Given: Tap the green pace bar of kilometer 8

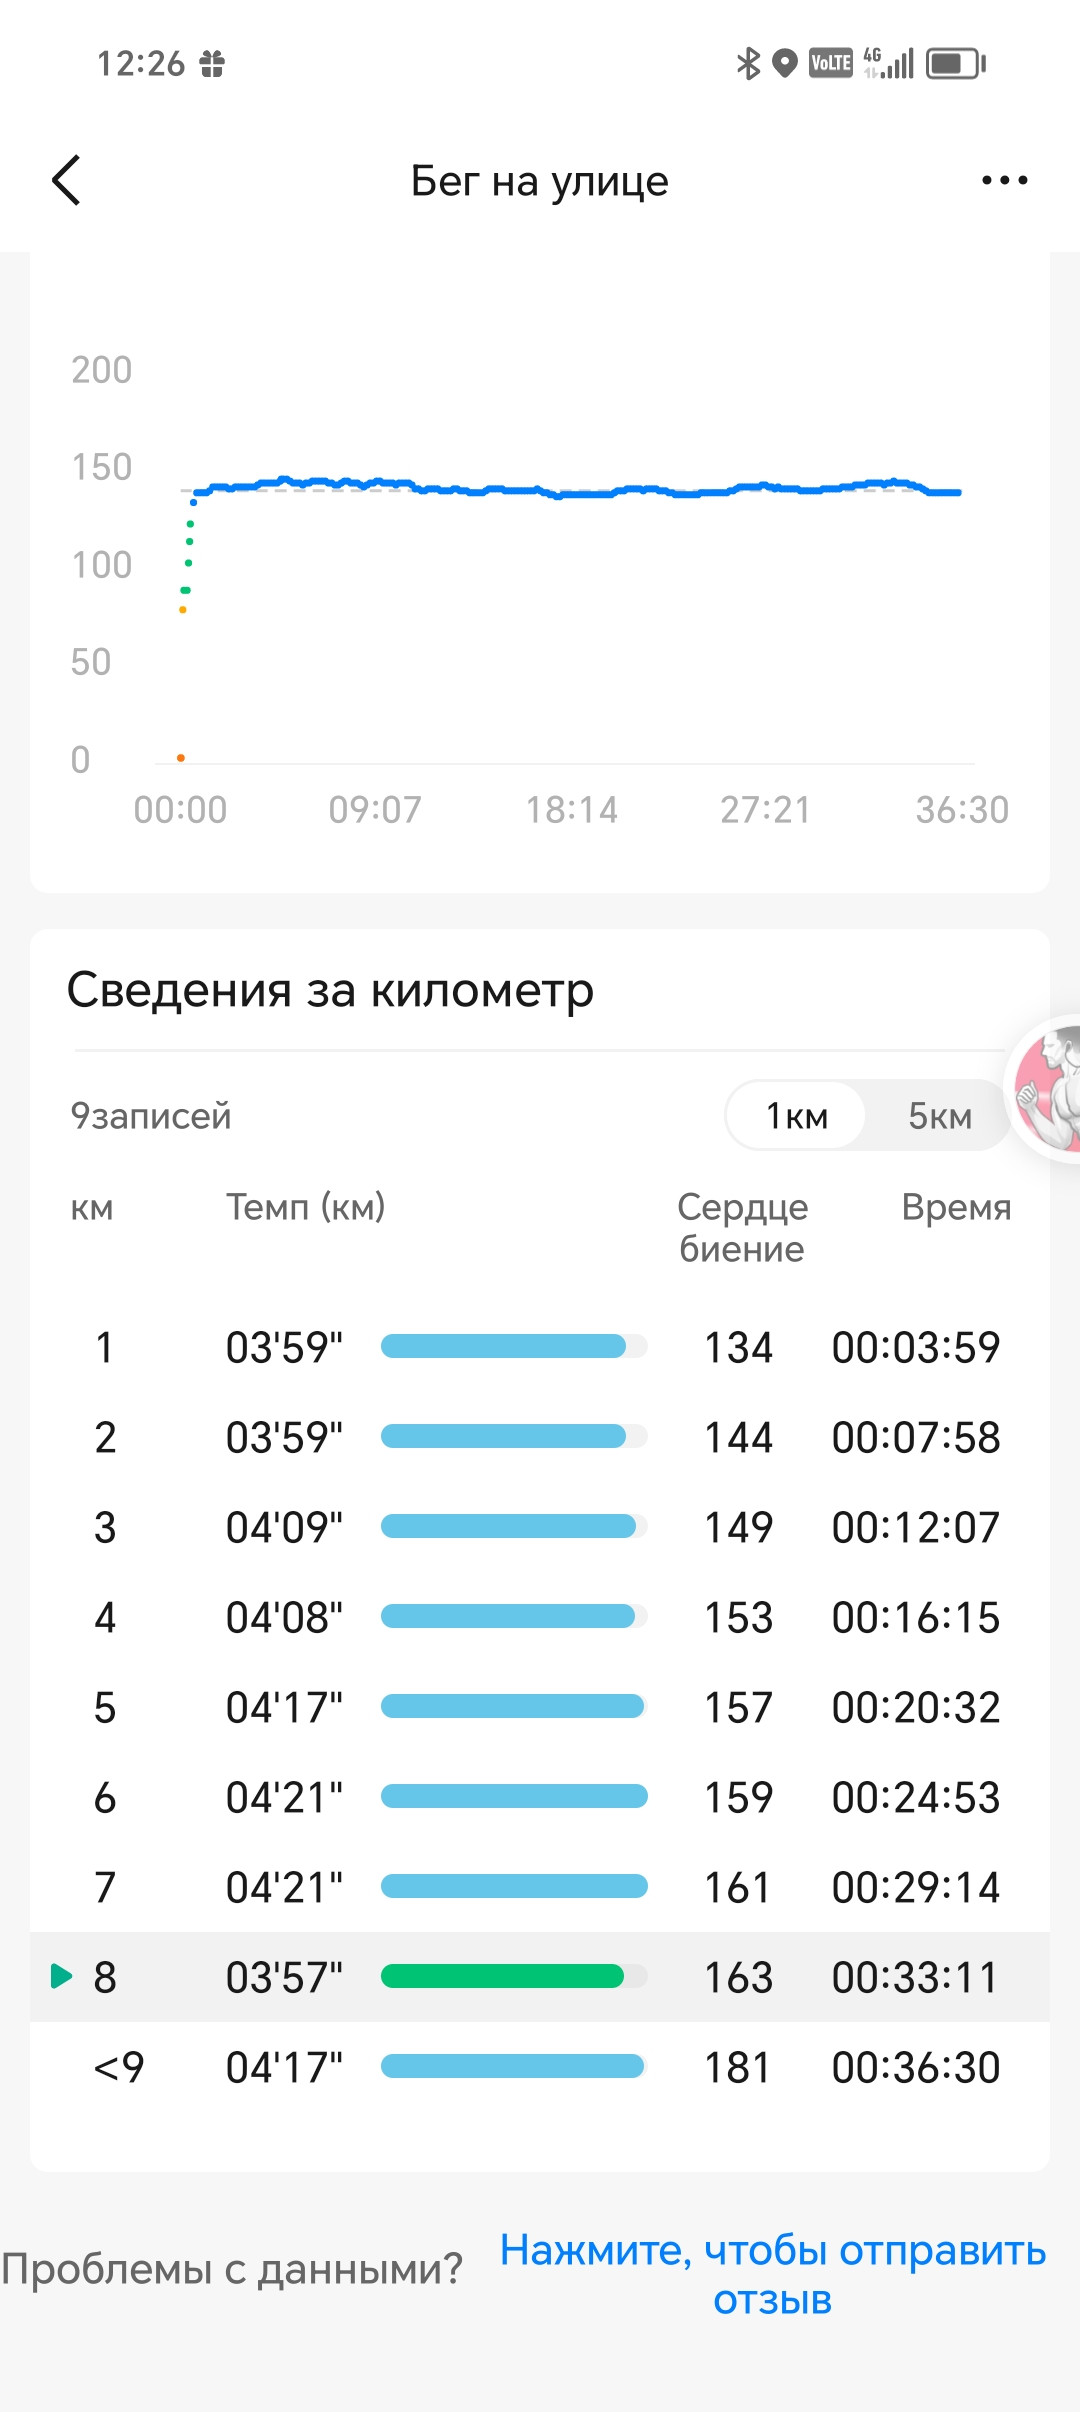Looking at the screenshot, I should point(502,1976).
